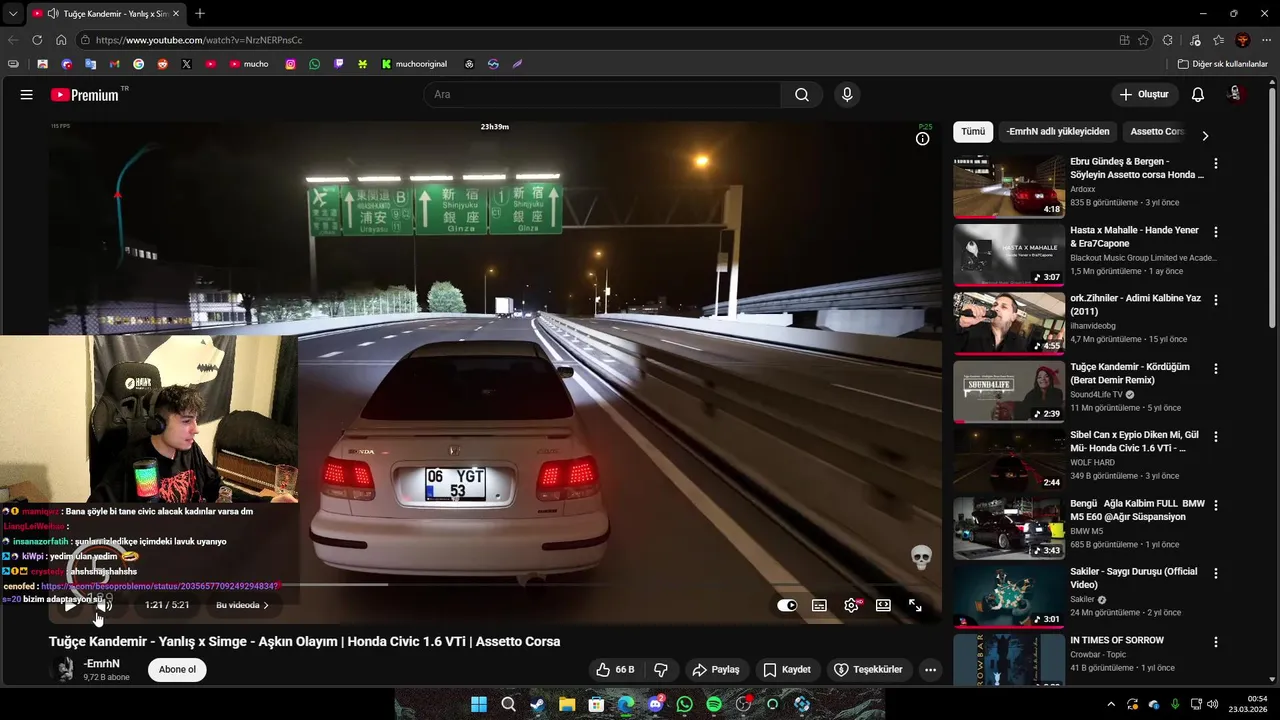Open browser settings and more menu

[1267, 40]
